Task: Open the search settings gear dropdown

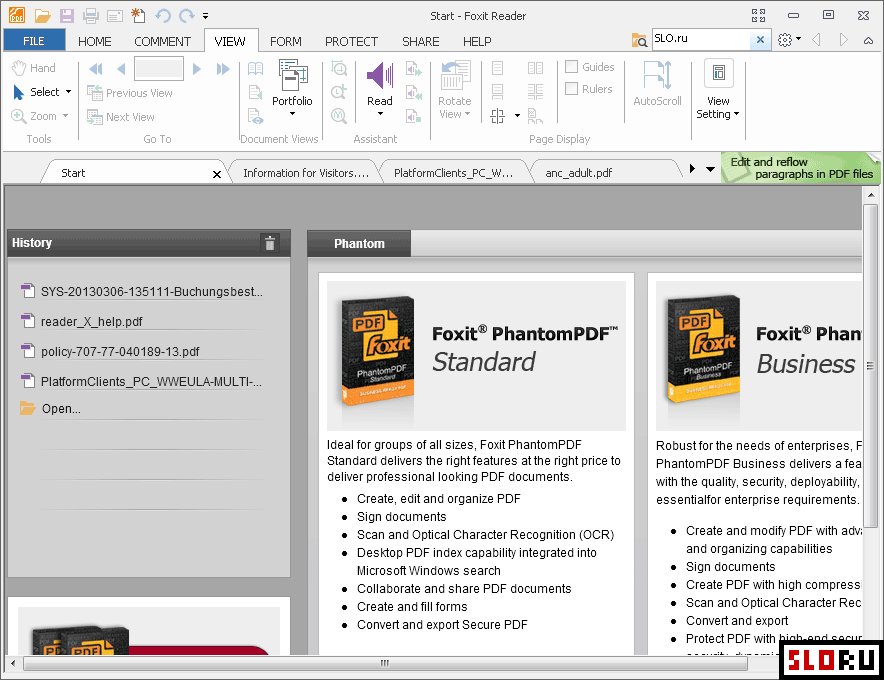Action: point(789,39)
